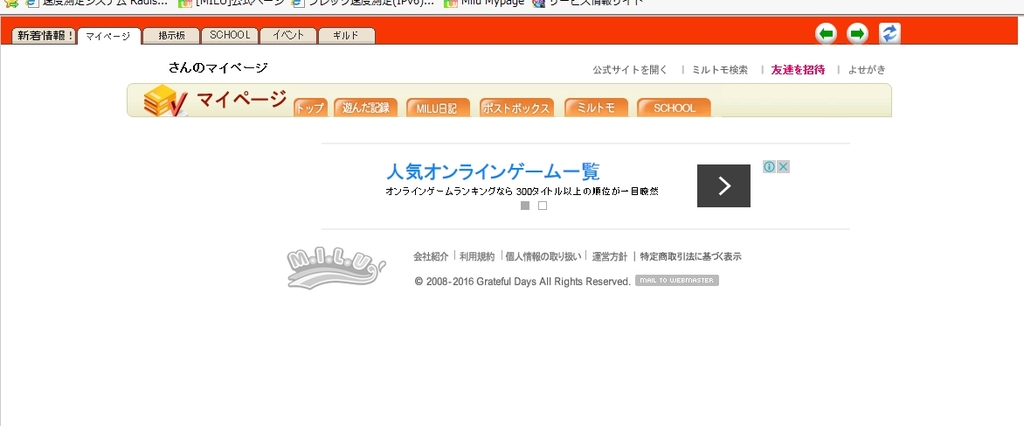This screenshot has height=426, width=1024.
Task: Open the 遊んだ記録 section
Action: point(366,108)
